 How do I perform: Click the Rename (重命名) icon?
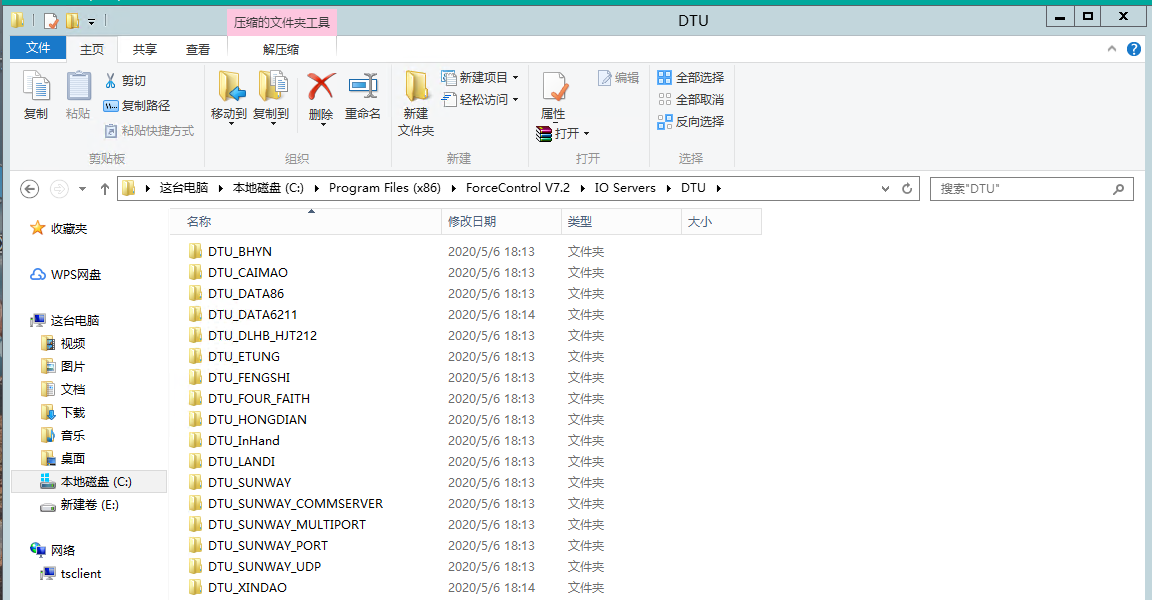pos(362,88)
